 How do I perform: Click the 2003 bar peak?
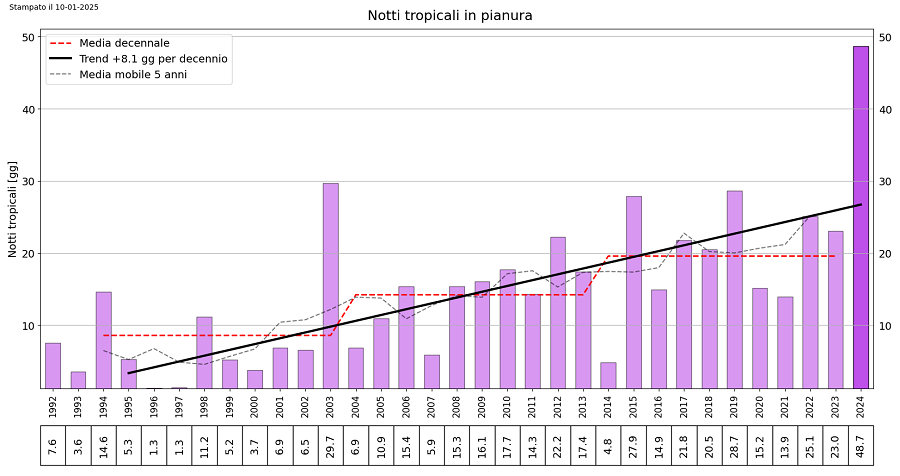click(x=330, y=186)
